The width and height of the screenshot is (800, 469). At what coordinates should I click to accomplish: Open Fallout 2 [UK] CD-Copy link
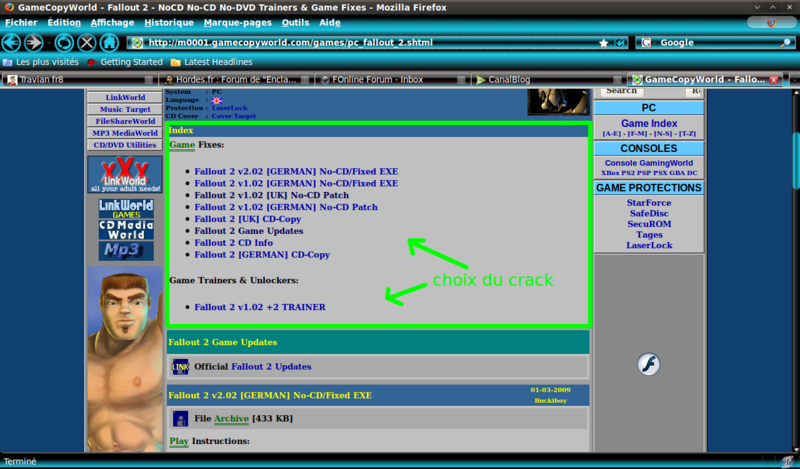(247, 219)
